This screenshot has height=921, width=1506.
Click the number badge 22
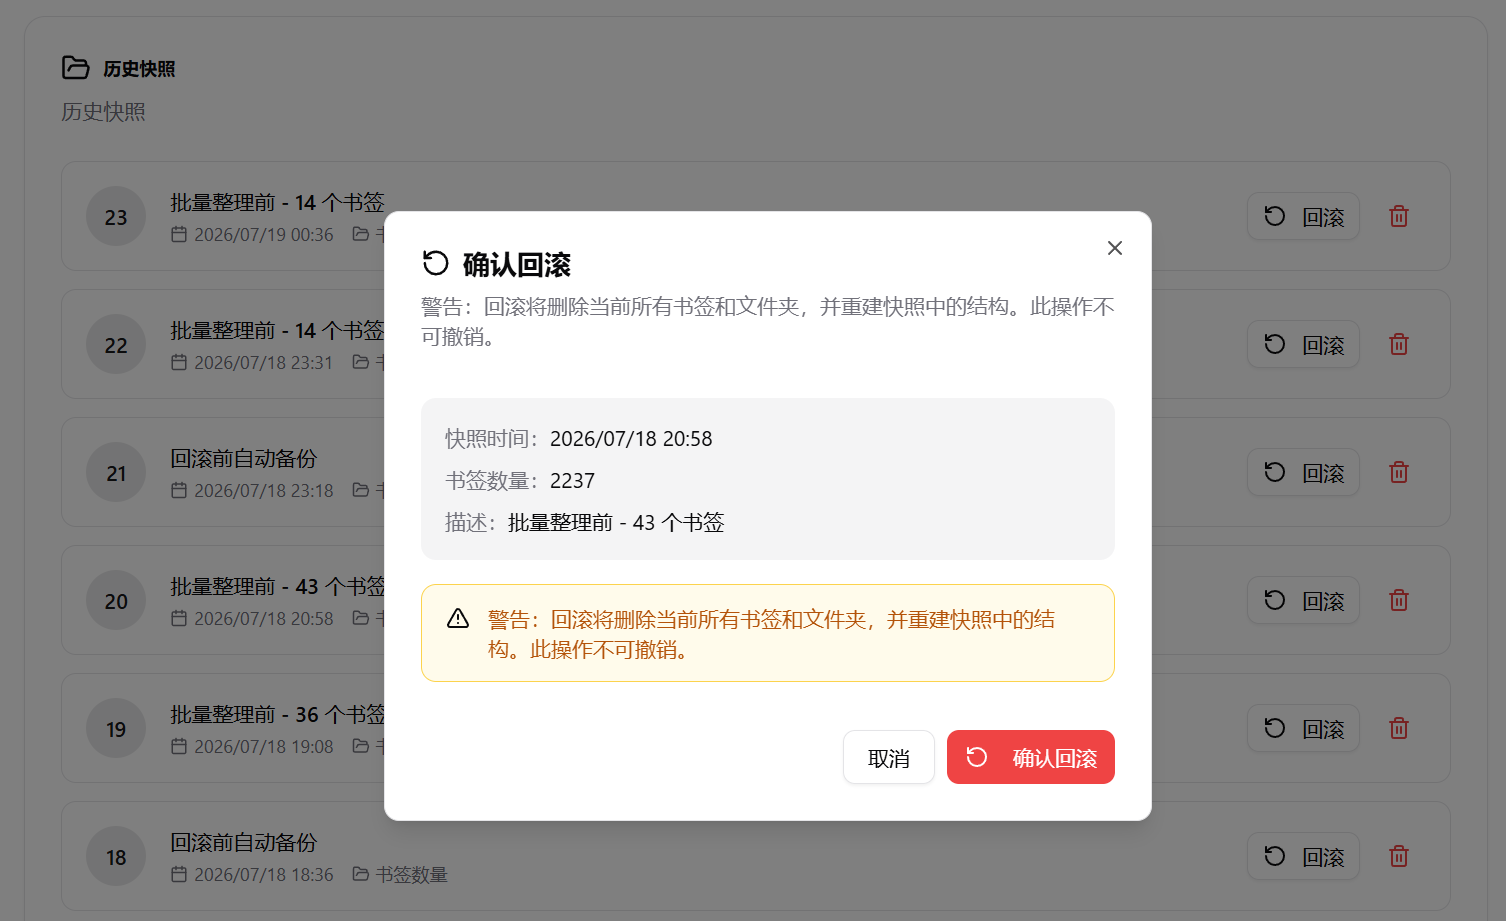point(116,344)
